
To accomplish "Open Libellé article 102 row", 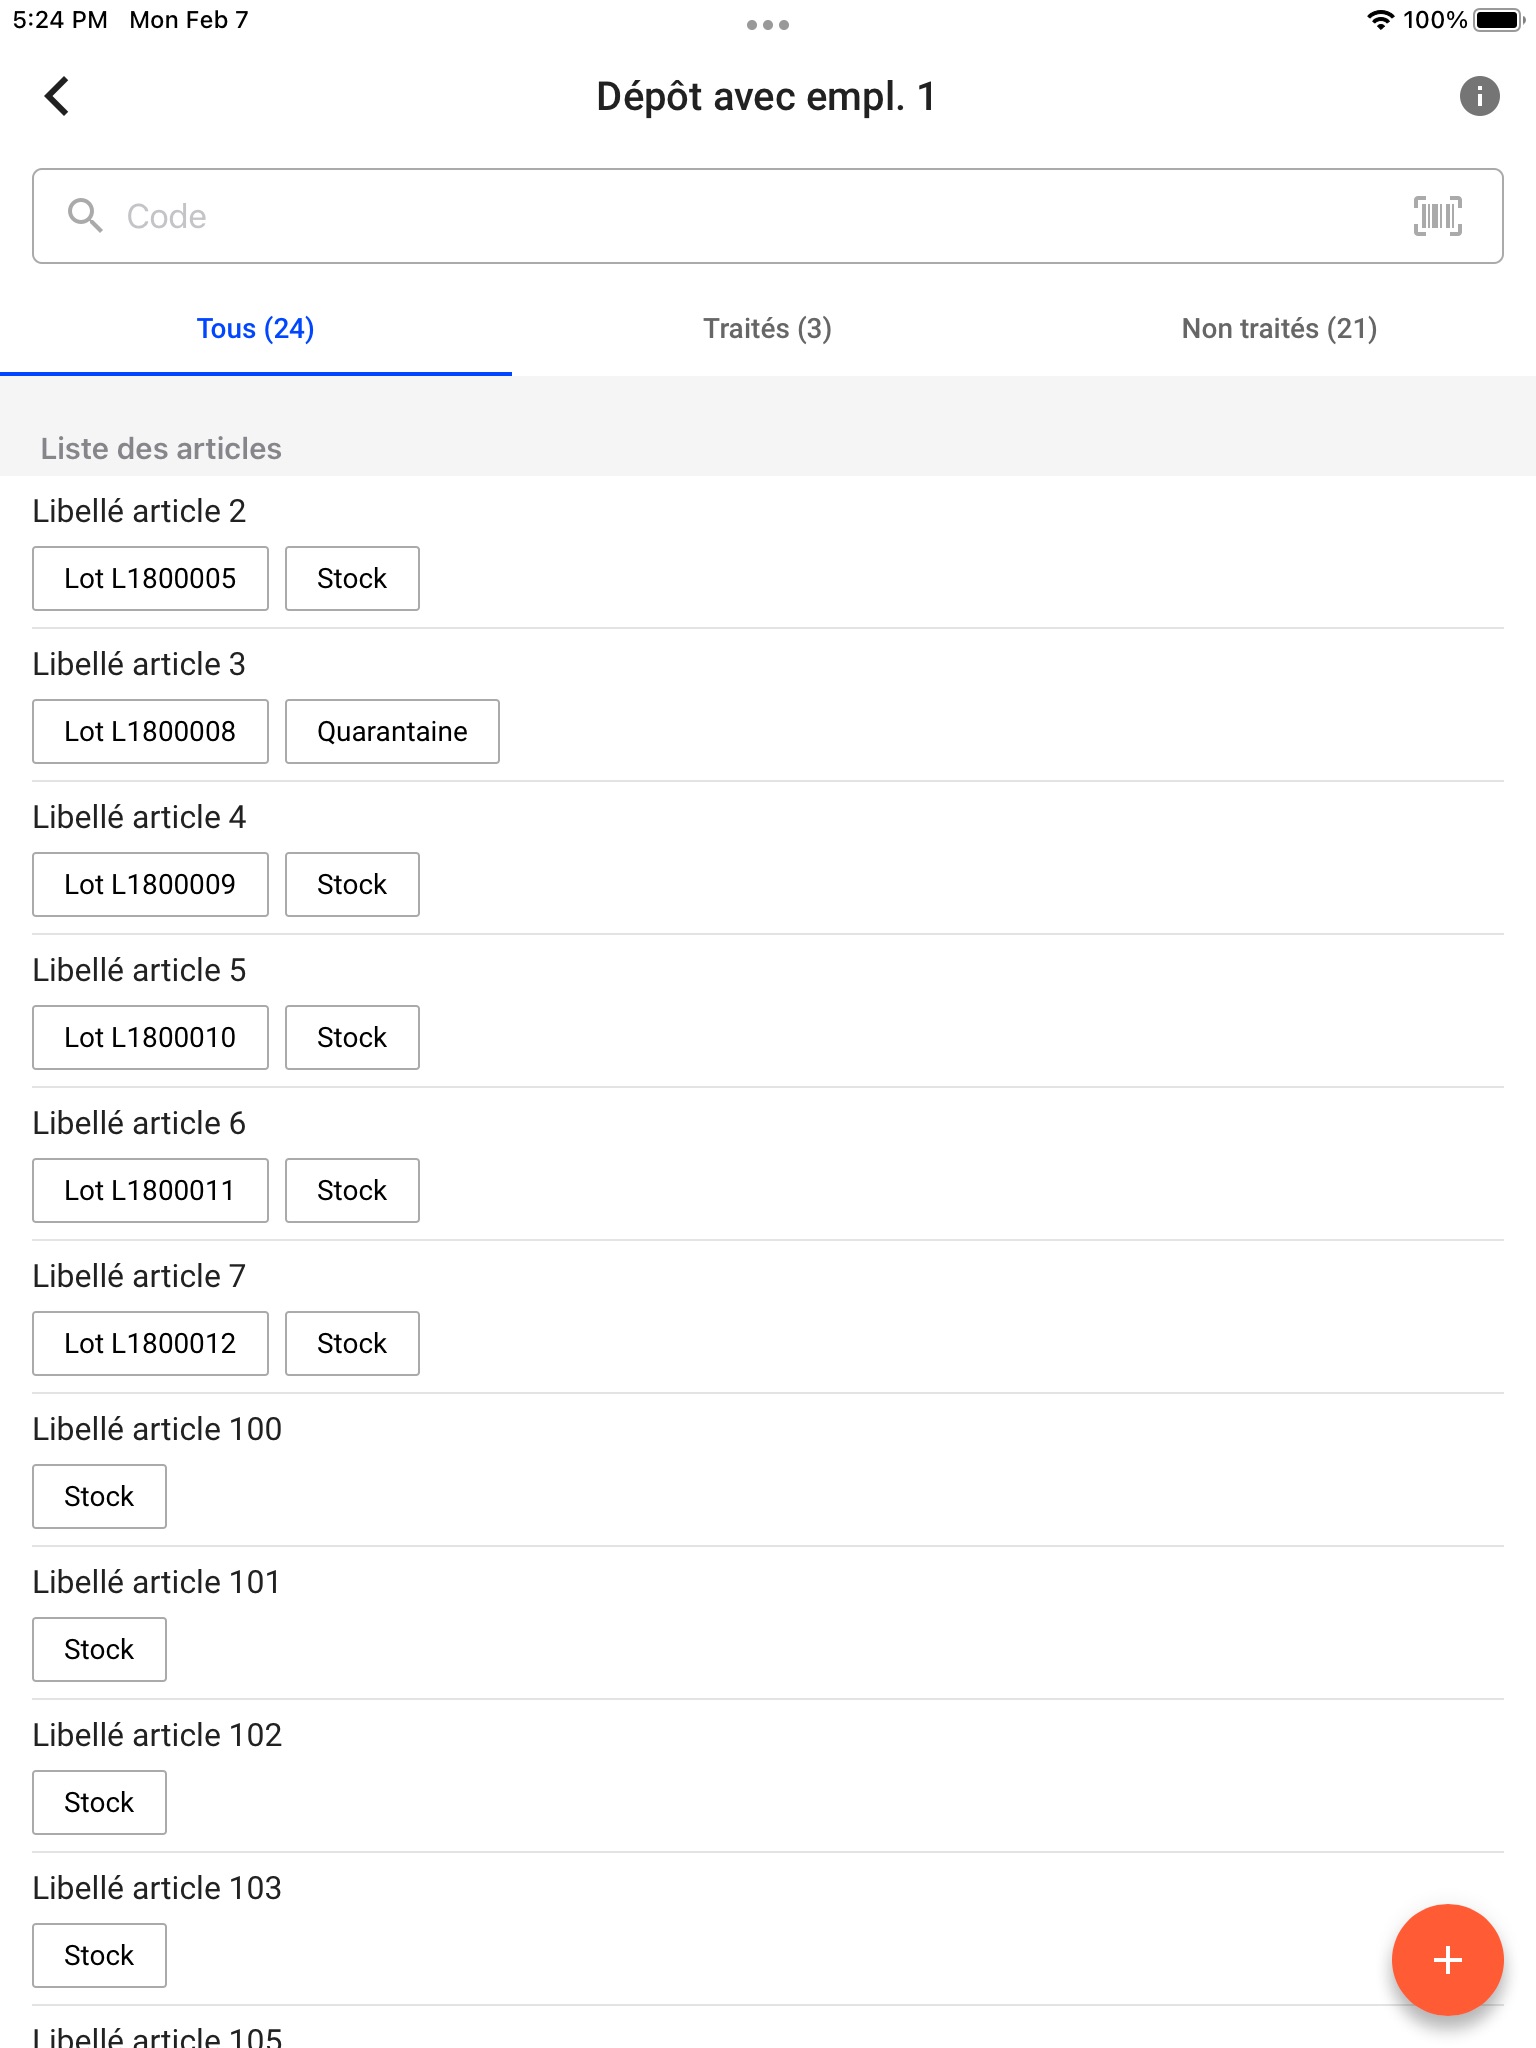I will 768,1776.
